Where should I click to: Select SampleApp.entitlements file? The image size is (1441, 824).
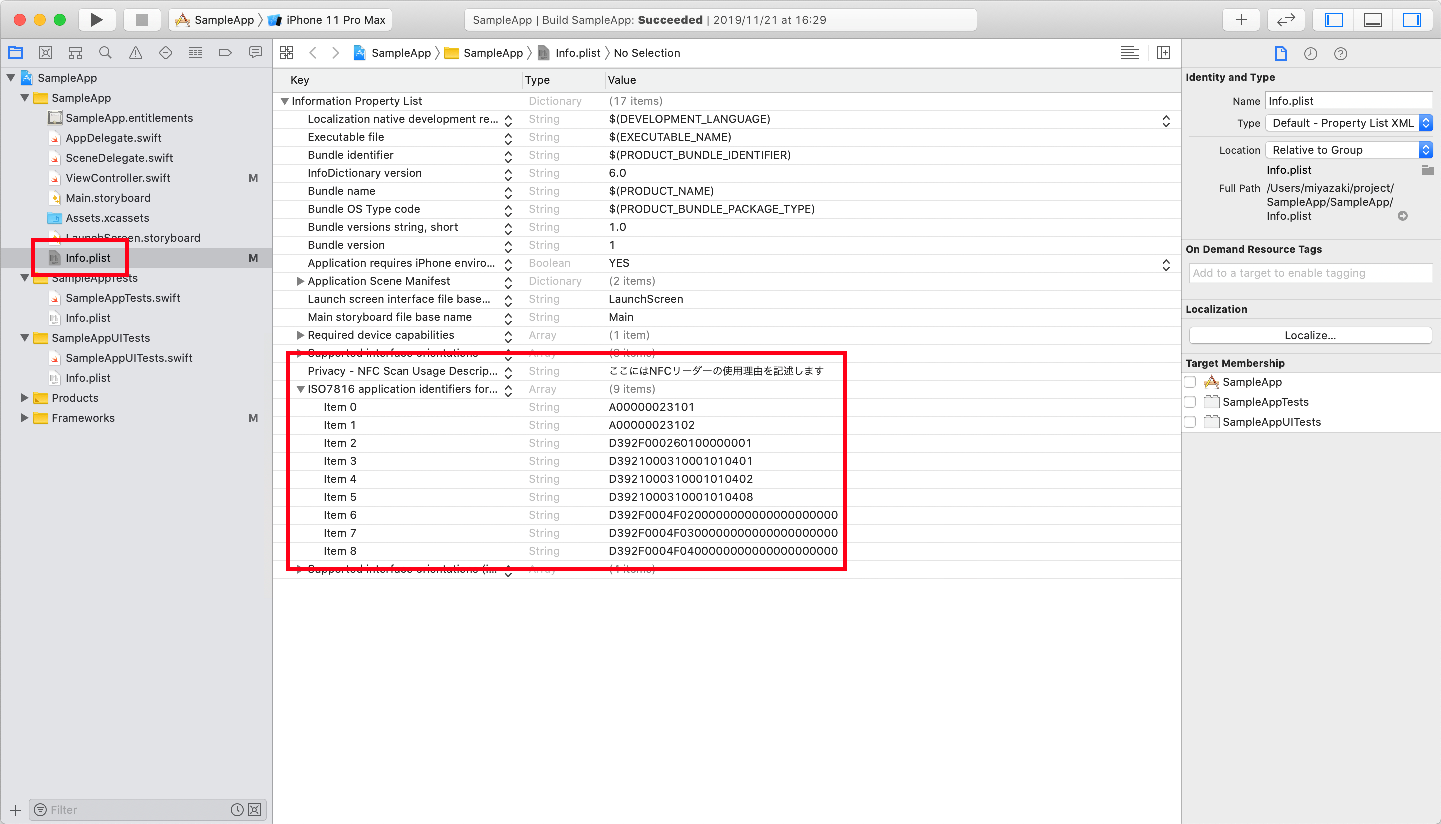129,118
